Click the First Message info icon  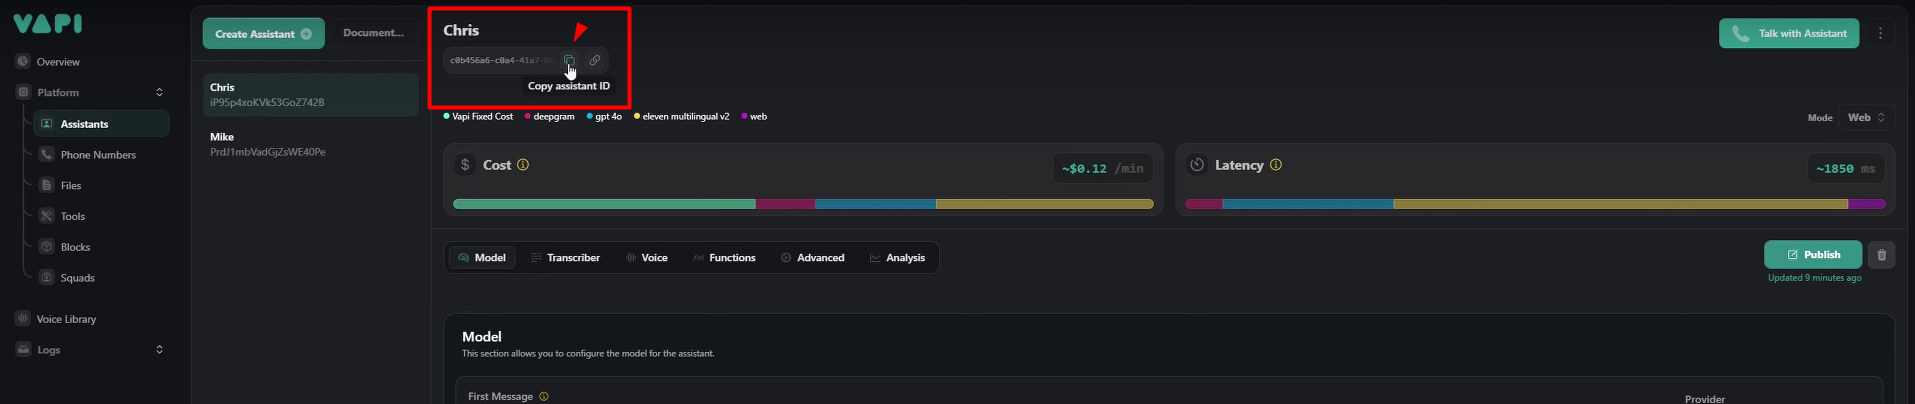pyautogui.click(x=544, y=396)
